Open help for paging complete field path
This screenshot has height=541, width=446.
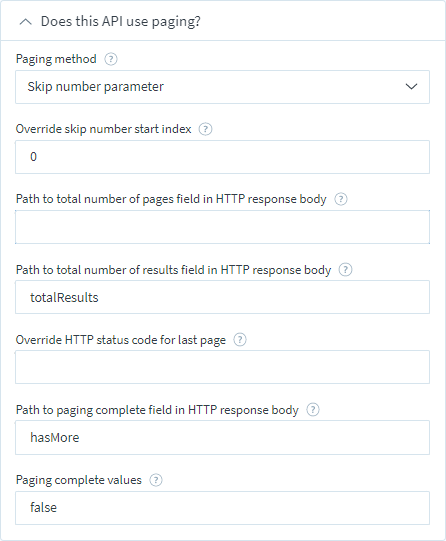[x=313, y=410]
